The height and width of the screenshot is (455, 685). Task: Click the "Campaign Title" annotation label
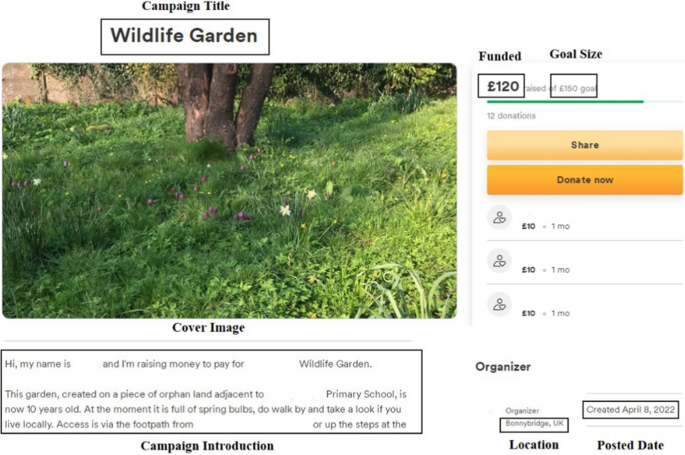click(185, 7)
